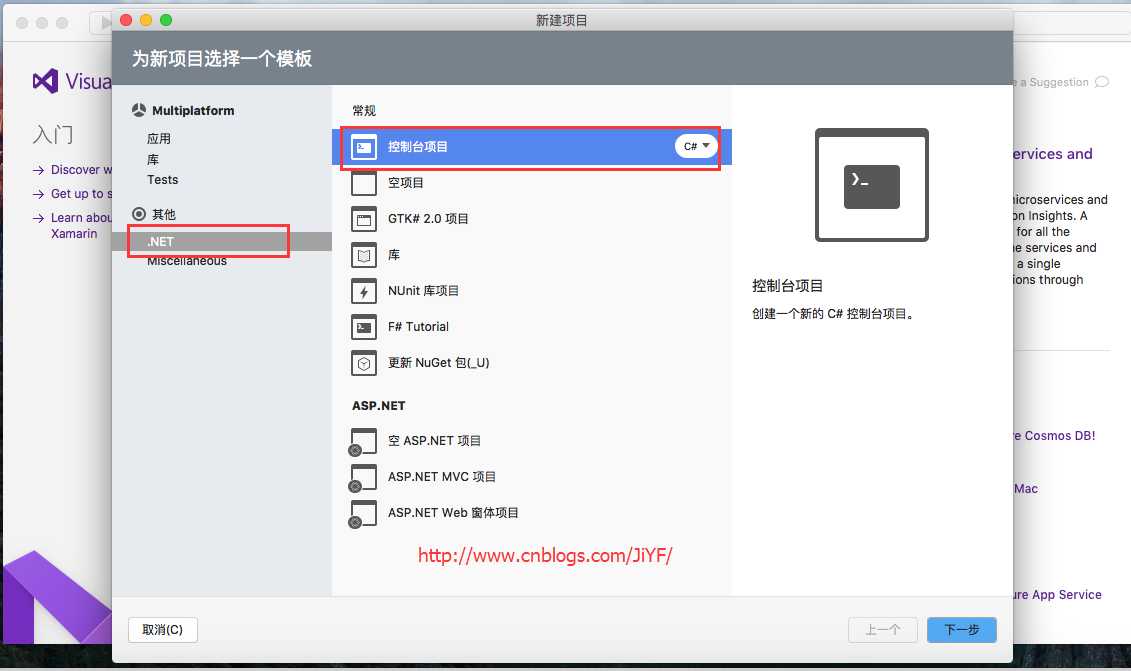Click the 下一步 next button
Screen dimensions: 1131x671
pos(961,630)
